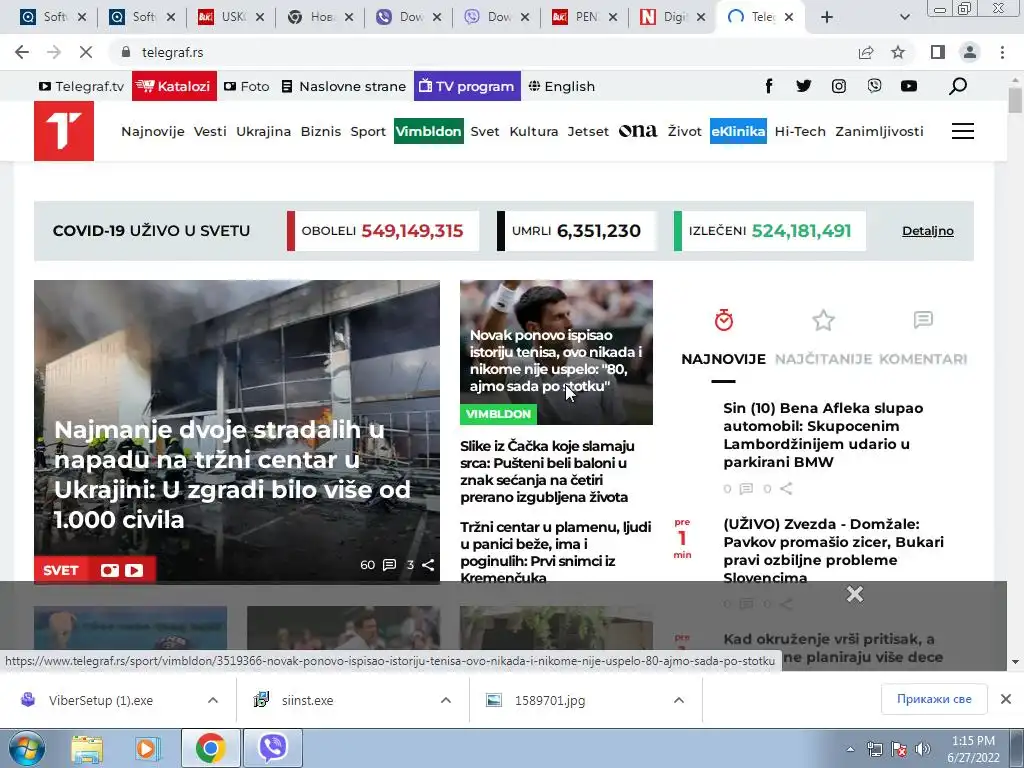Open COVID-19 Detaljno link
This screenshot has height=768, width=1024.
point(927,231)
